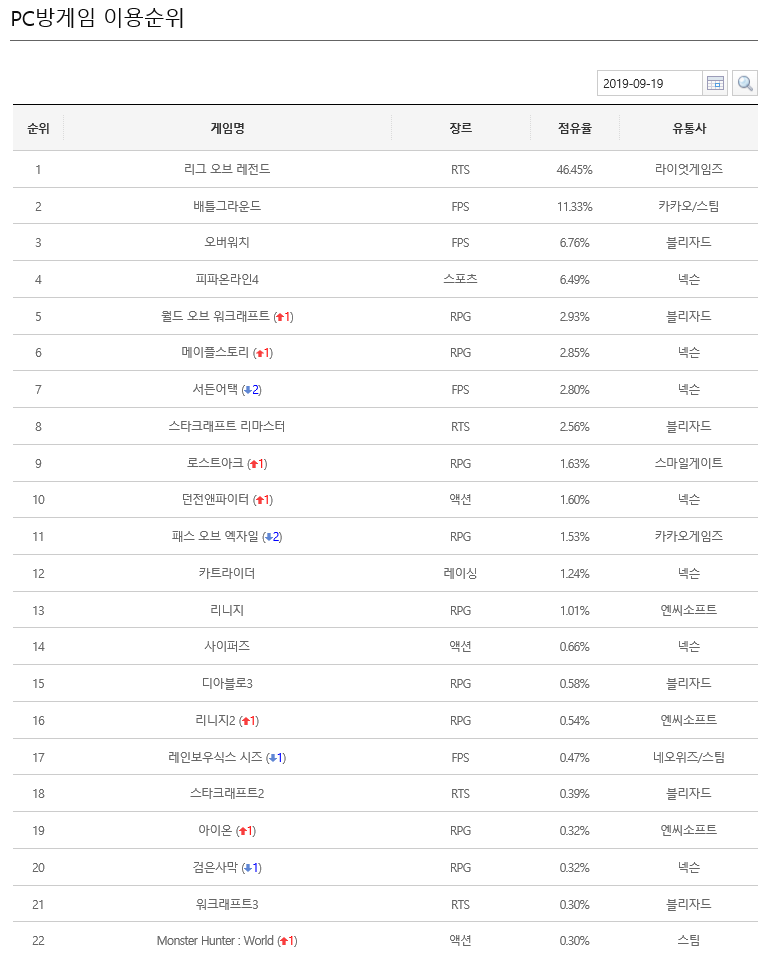Click the 점유율 column header
Viewport: 765px width, 958px height.
574,128
